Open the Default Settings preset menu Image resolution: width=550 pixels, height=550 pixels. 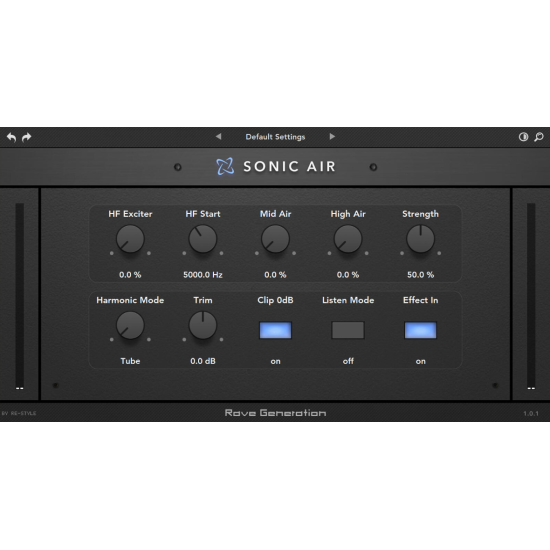pyautogui.click(x=275, y=137)
